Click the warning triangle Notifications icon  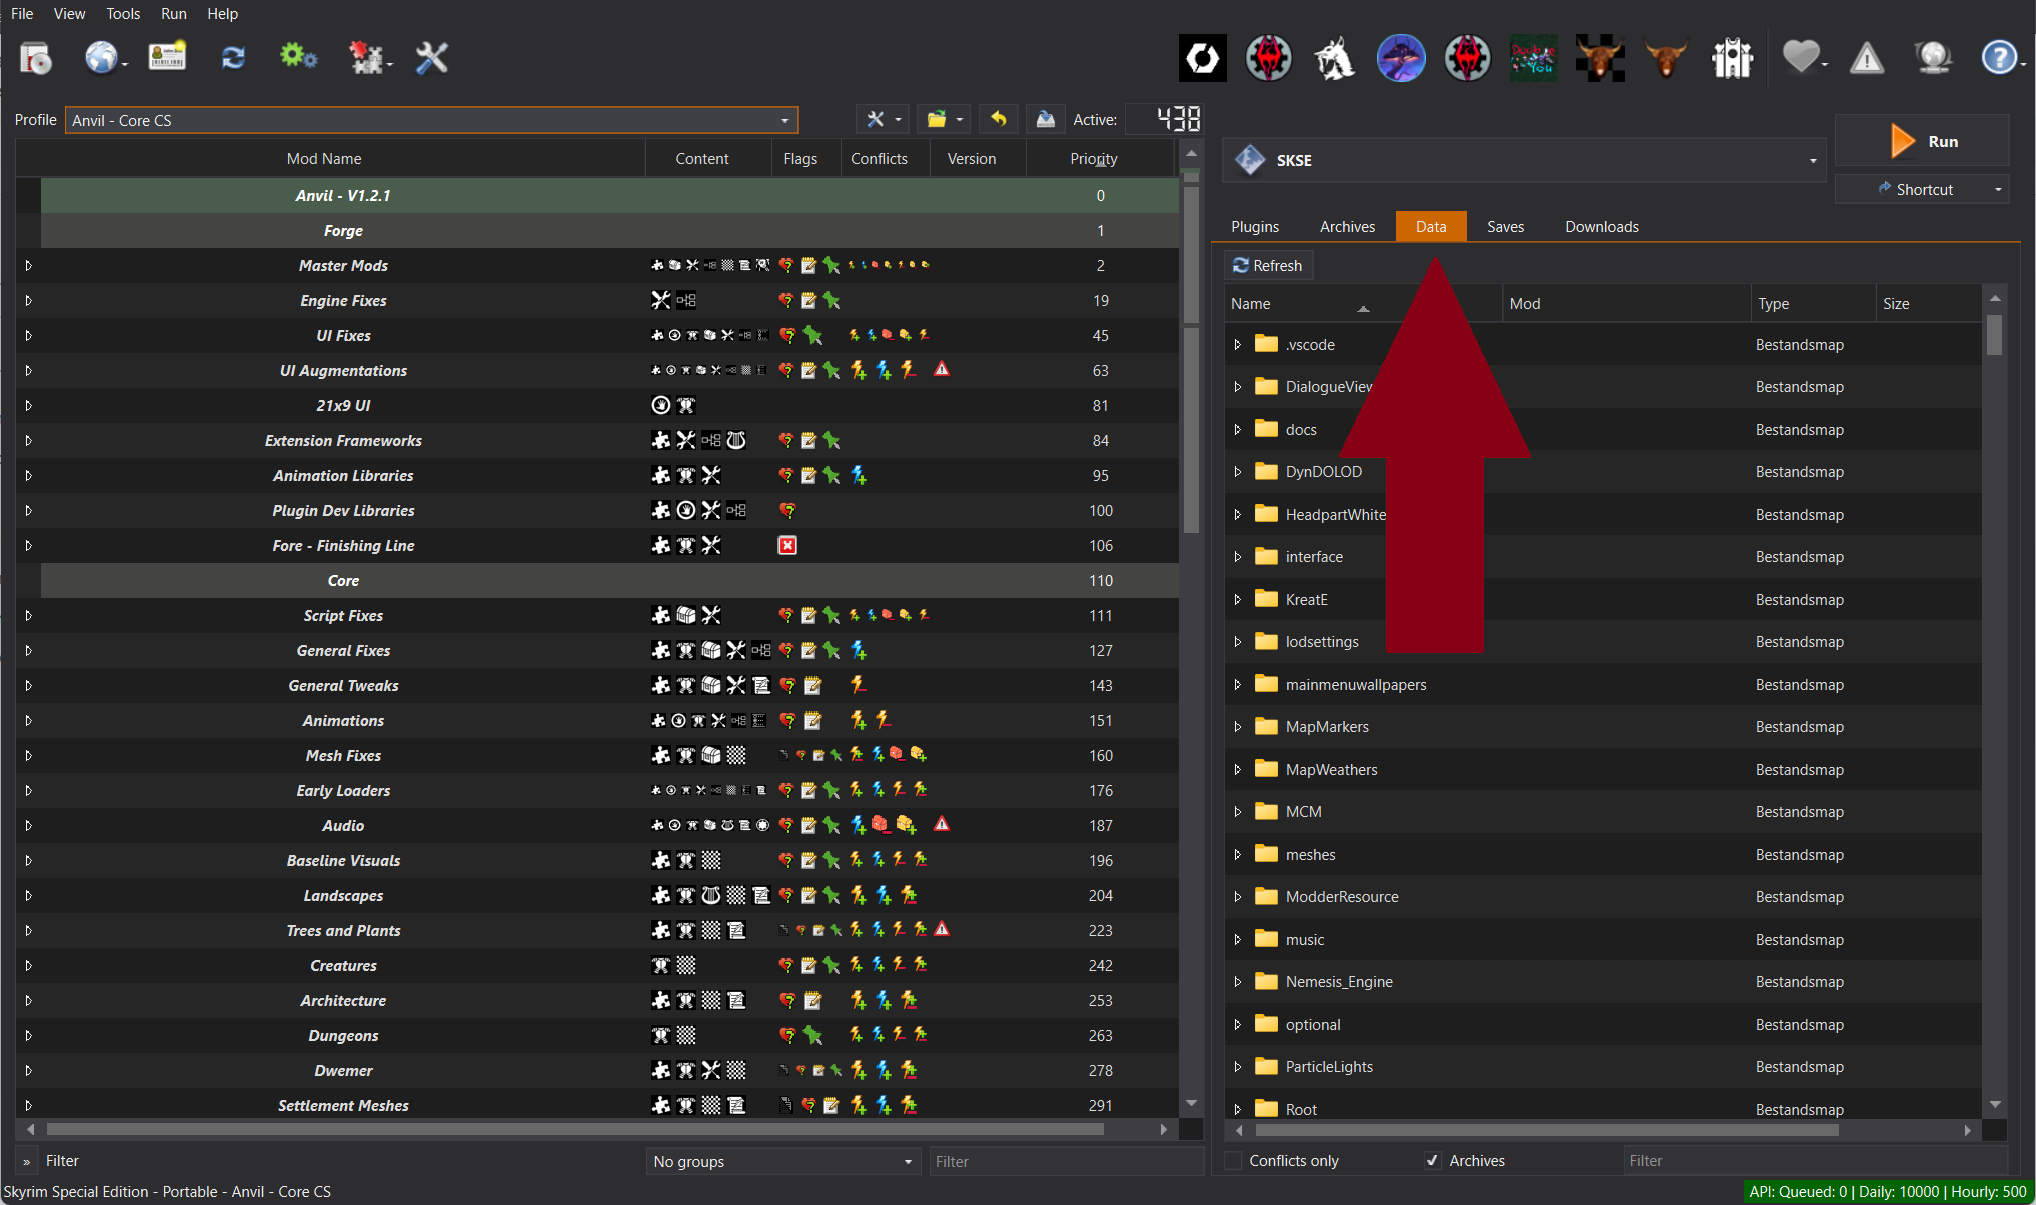[x=1866, y=59]
